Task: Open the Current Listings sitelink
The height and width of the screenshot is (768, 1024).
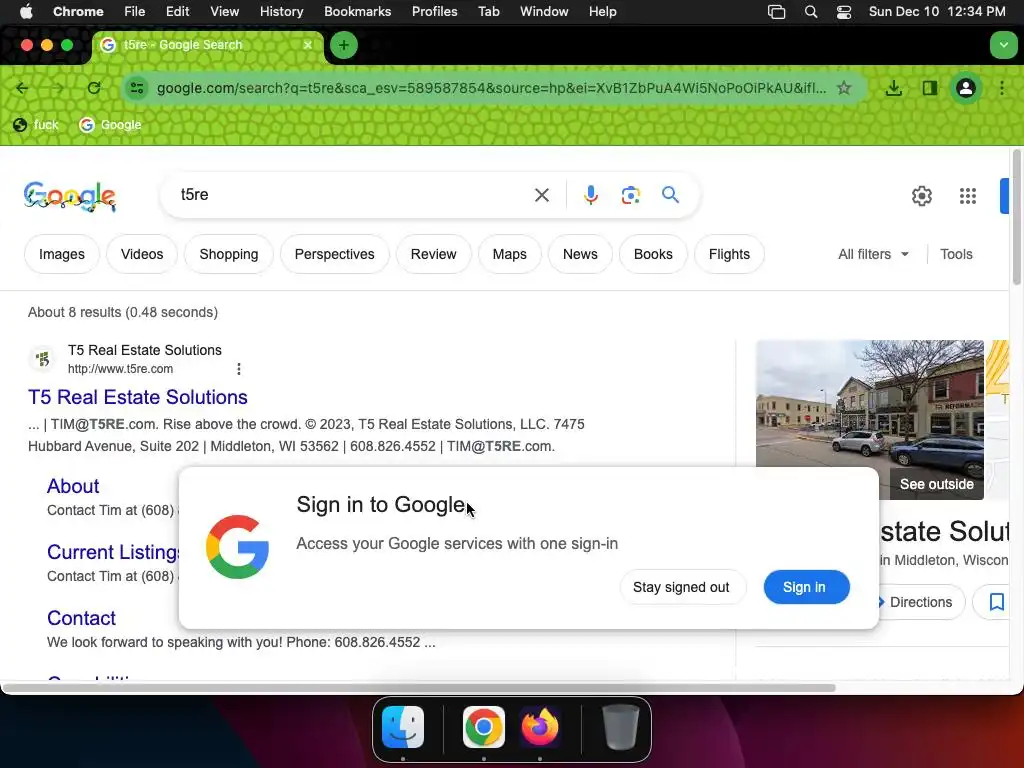Action: [113, 552]
